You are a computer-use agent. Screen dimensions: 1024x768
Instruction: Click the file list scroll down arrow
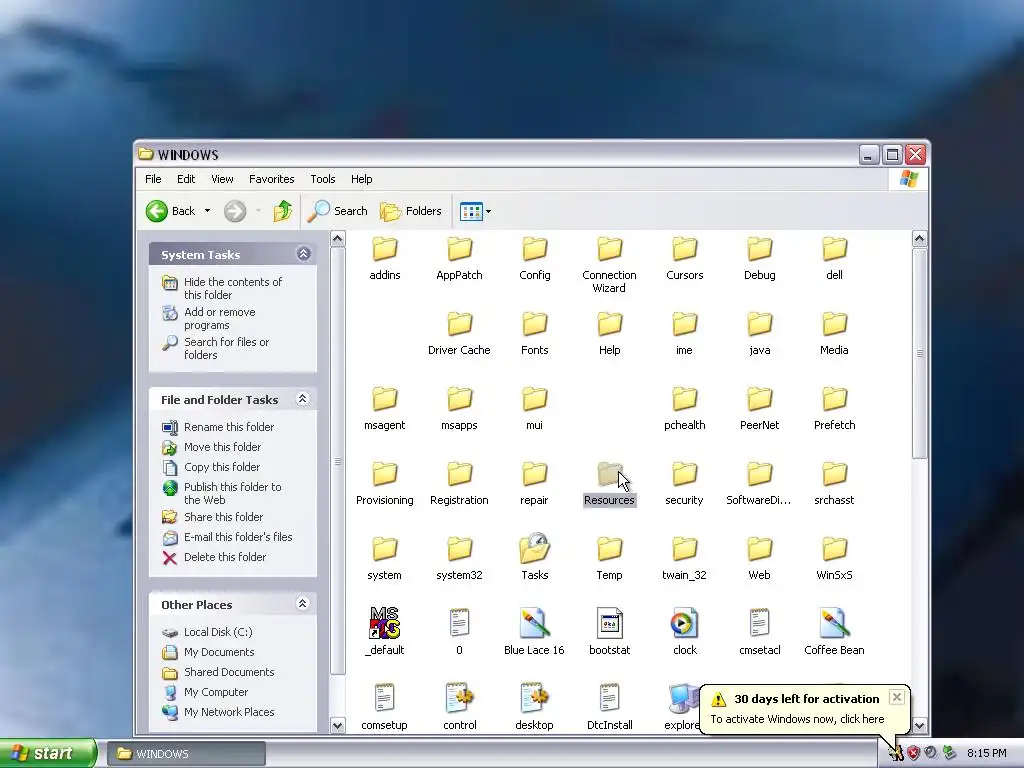(920, 725)
